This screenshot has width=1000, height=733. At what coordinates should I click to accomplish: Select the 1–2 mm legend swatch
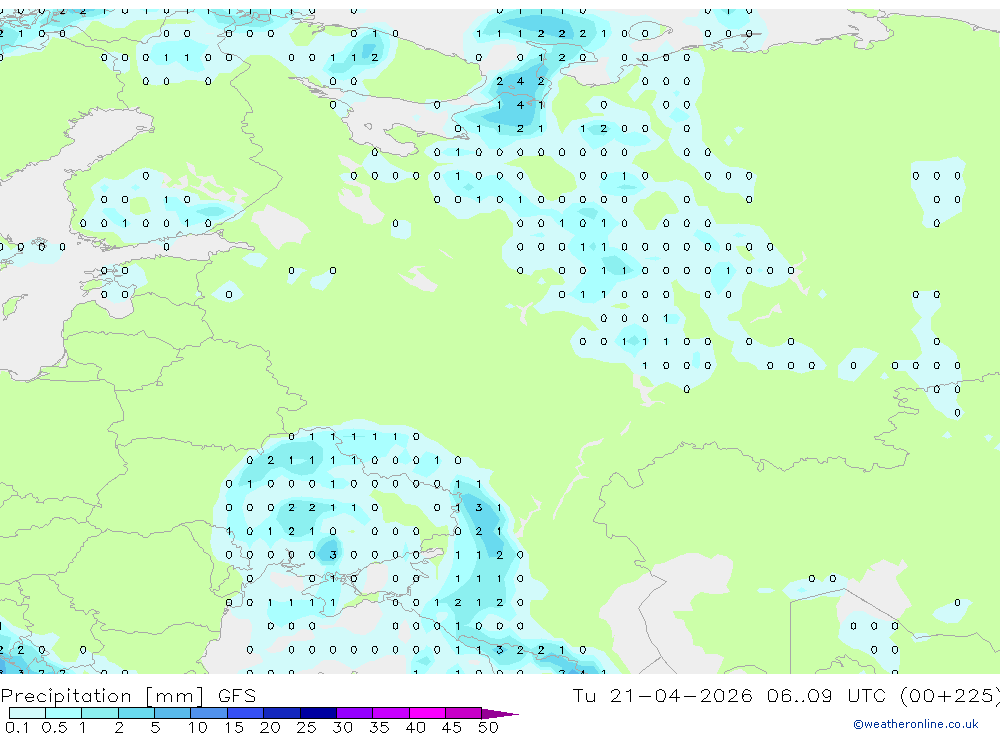[100, 713]
